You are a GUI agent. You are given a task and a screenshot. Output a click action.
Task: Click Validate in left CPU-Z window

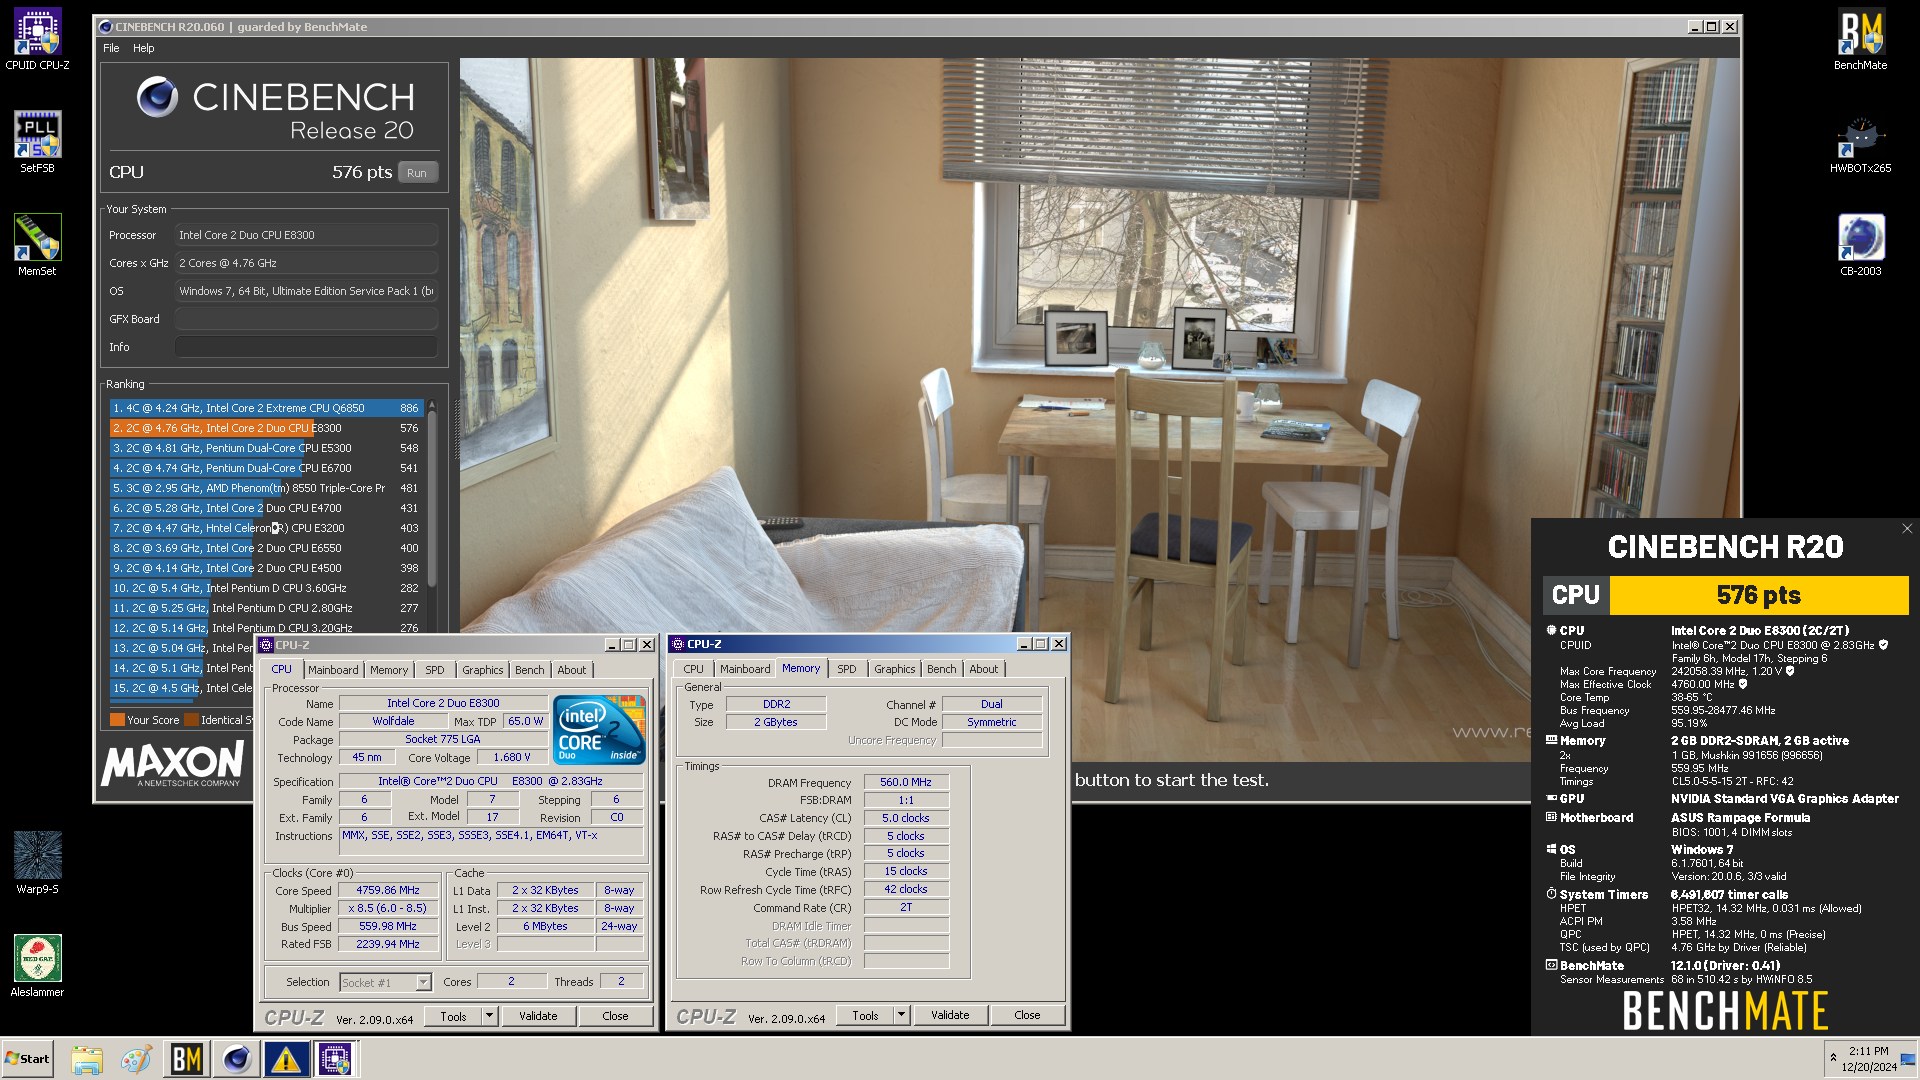coord(538,1016)
